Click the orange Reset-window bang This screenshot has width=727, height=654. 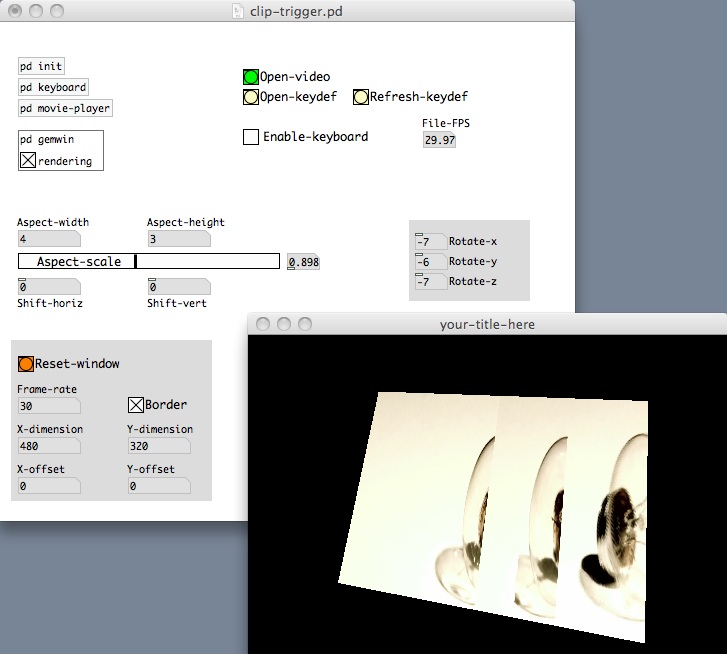click(x=26, y=364)
